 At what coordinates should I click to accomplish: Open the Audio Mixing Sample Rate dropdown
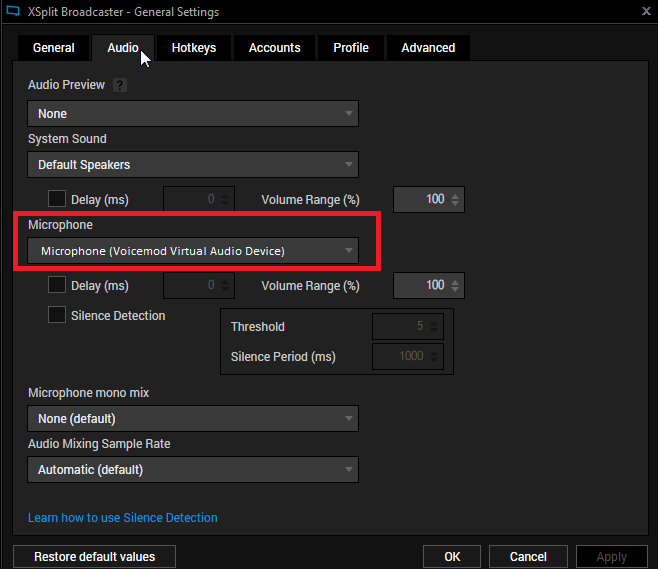193,470
